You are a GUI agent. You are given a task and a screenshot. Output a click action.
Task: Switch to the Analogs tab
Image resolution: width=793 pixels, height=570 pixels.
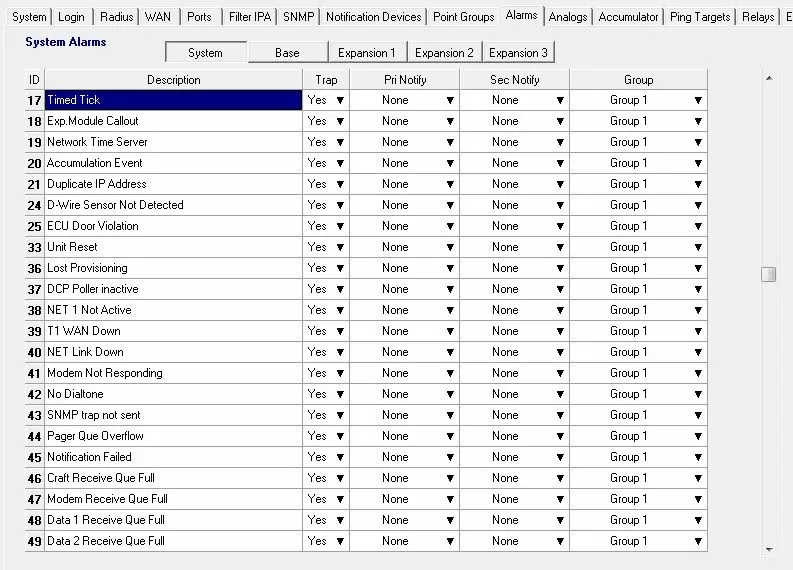click(x=568, y=17)
